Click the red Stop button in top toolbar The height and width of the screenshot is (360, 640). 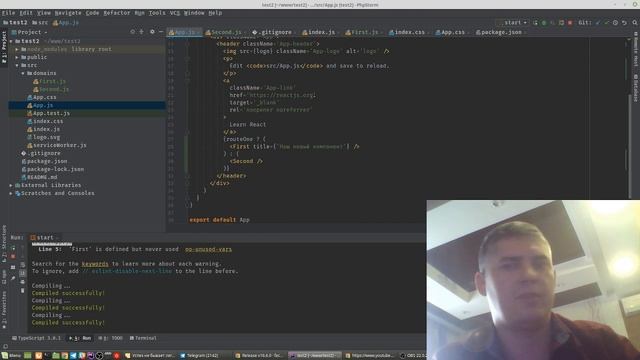(x=570, y=23)
